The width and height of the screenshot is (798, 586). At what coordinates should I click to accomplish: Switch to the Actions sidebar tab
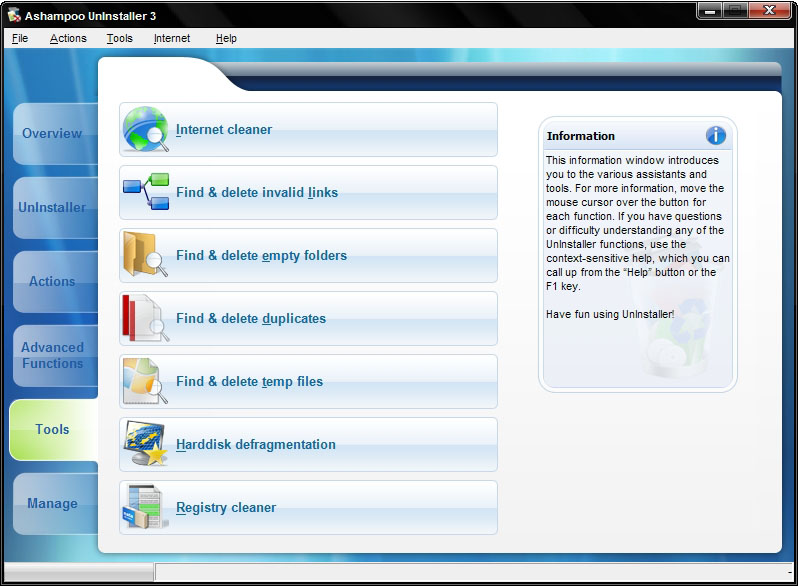[55, 281]
